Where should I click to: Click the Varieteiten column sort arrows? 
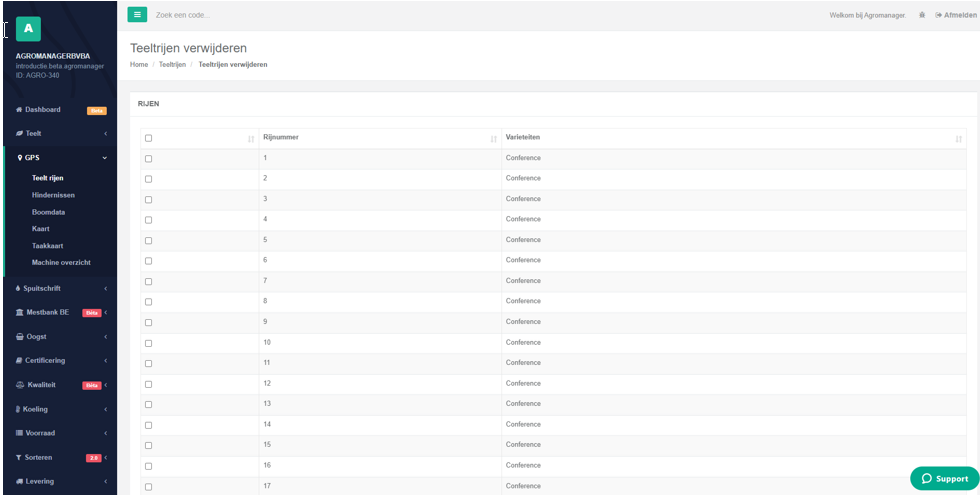point(958,139)
